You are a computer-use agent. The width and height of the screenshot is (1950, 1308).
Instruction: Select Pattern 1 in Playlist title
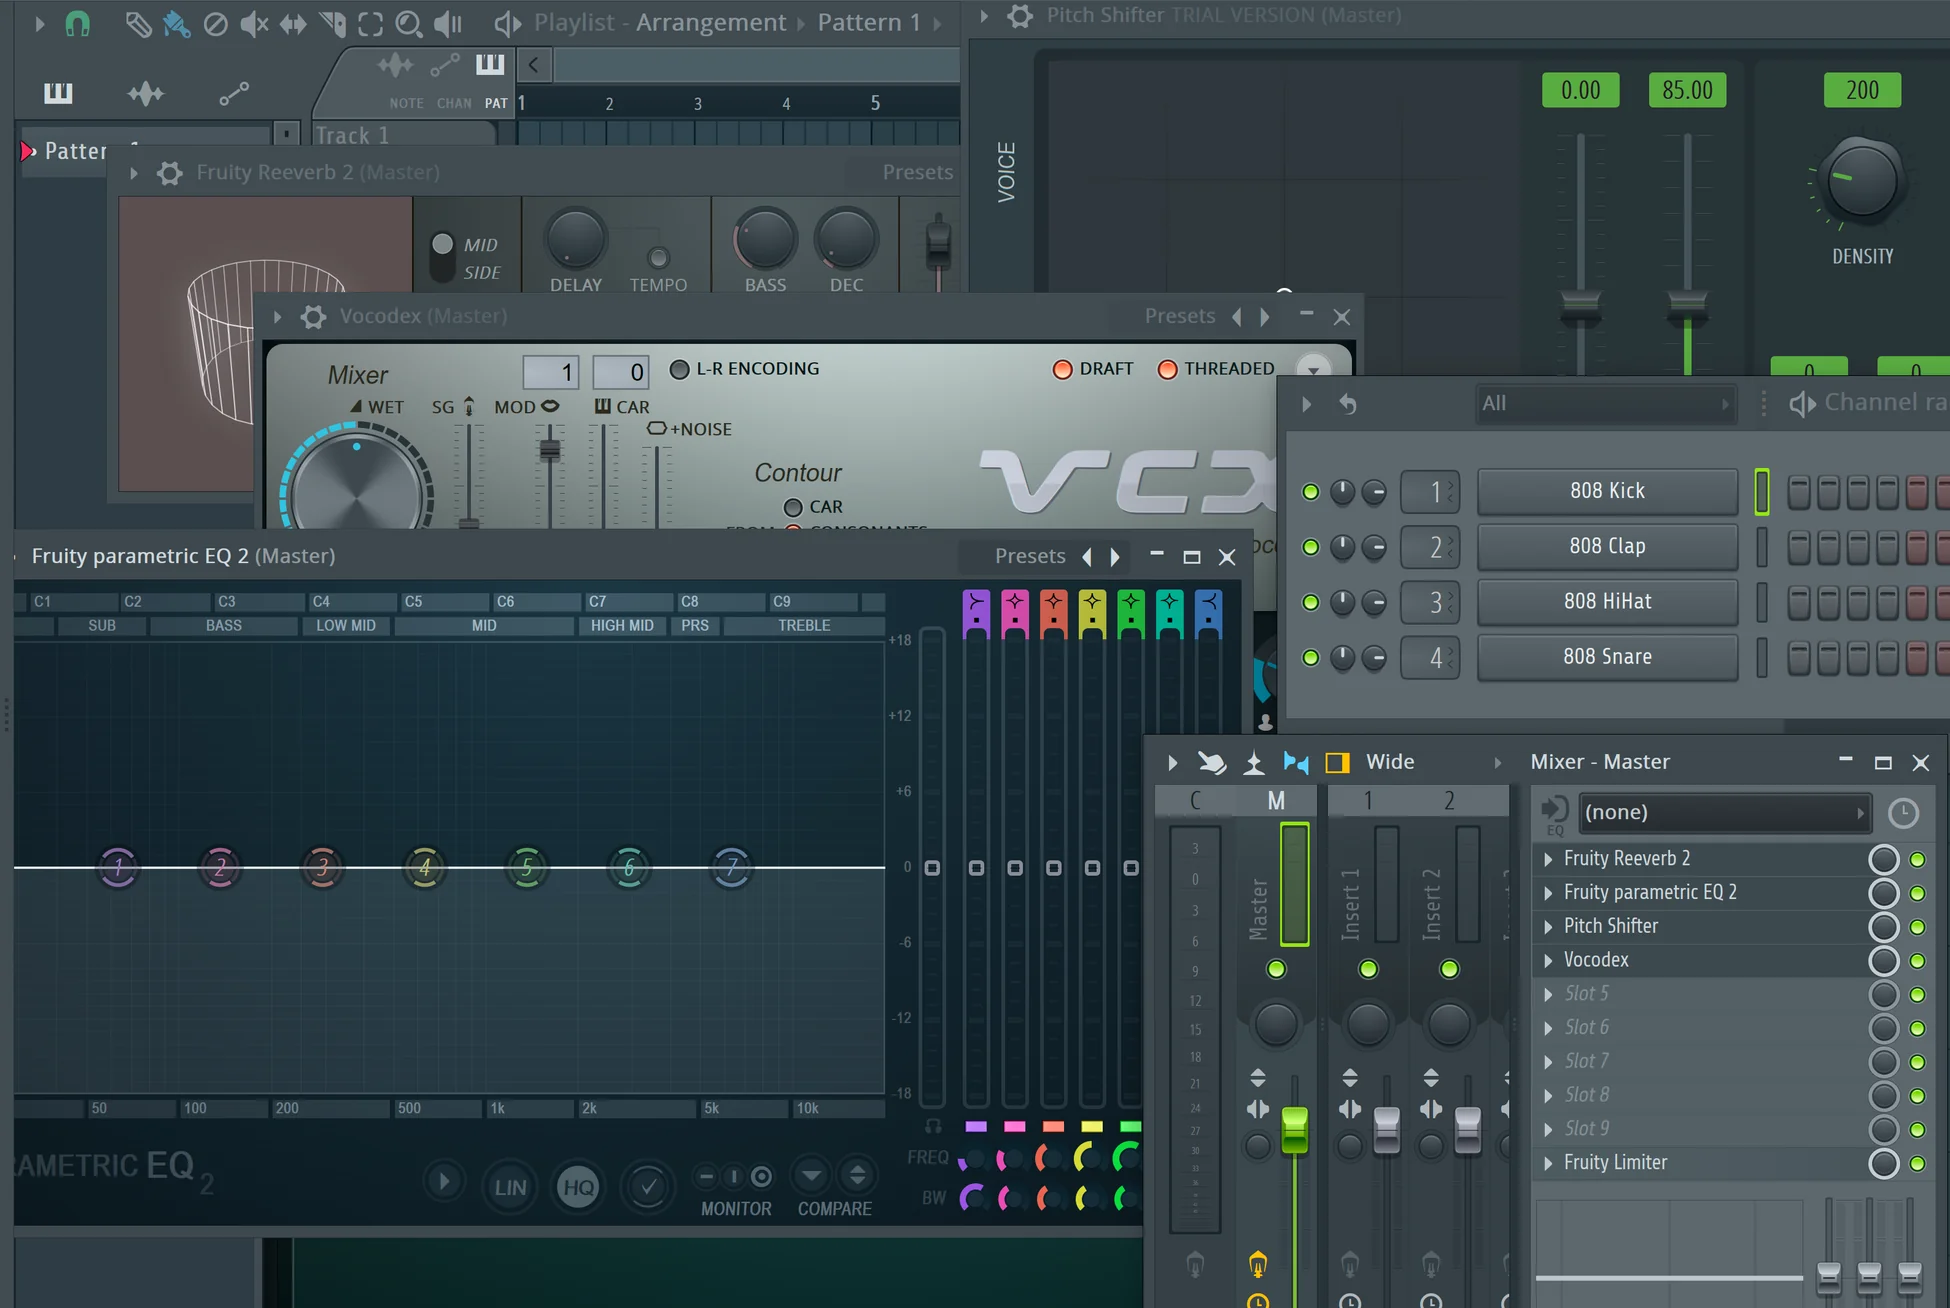point(869,23)
